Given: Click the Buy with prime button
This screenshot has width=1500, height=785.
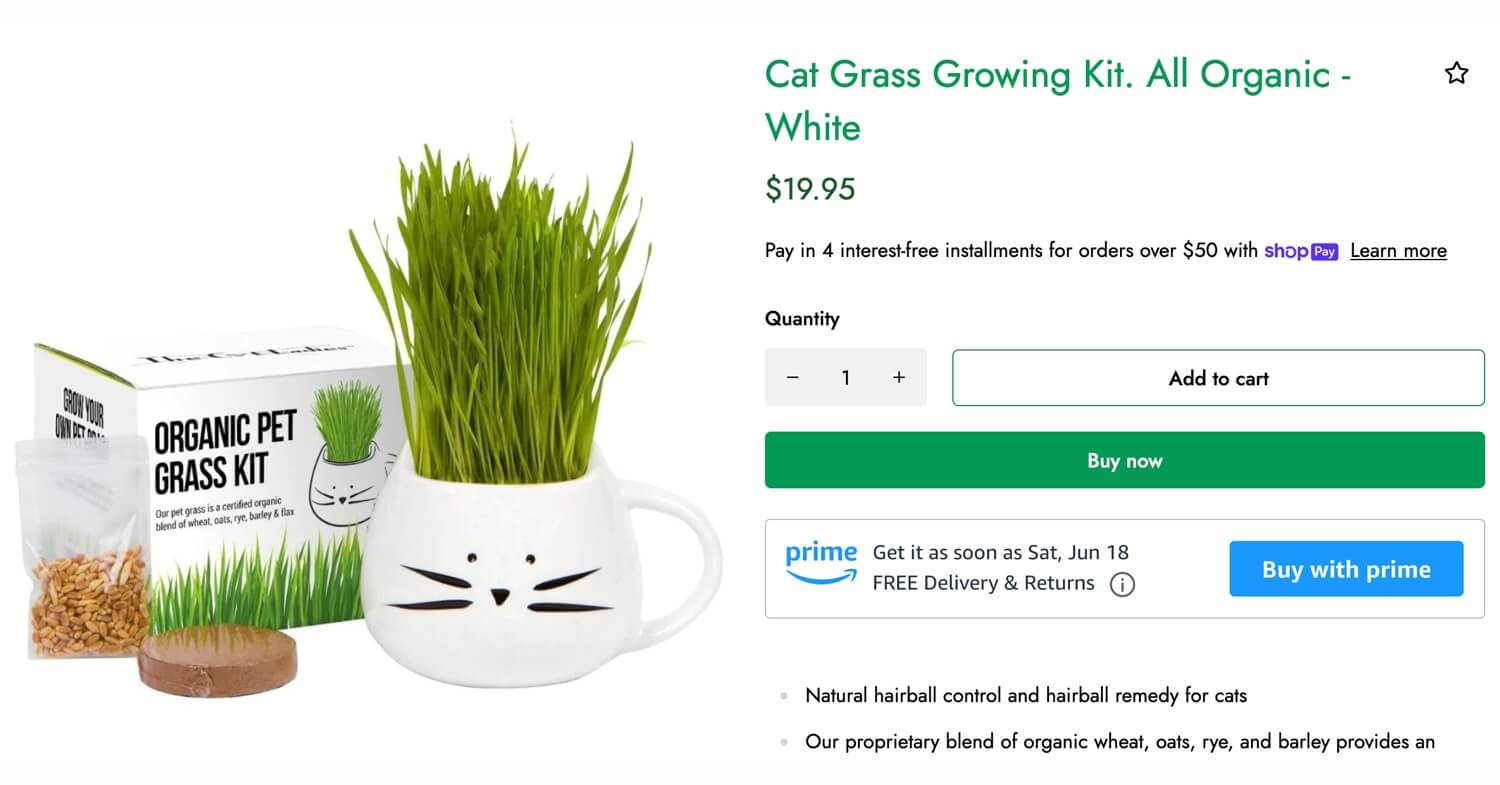Looking at the screenshot, I should (x=1346, y=569).
